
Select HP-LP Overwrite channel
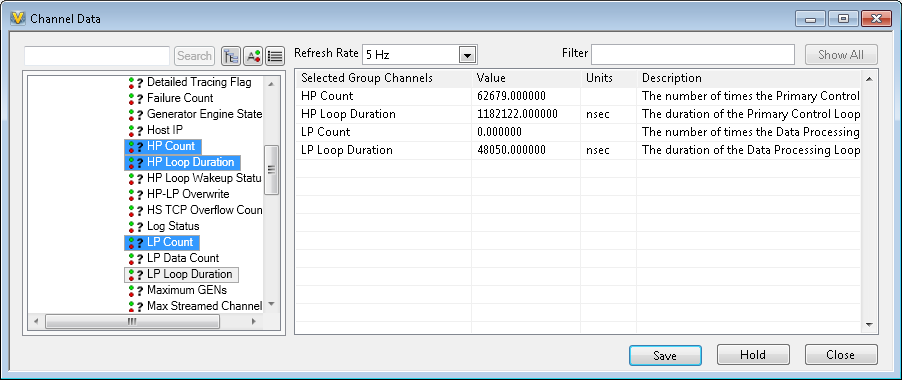tap(188, 194)
